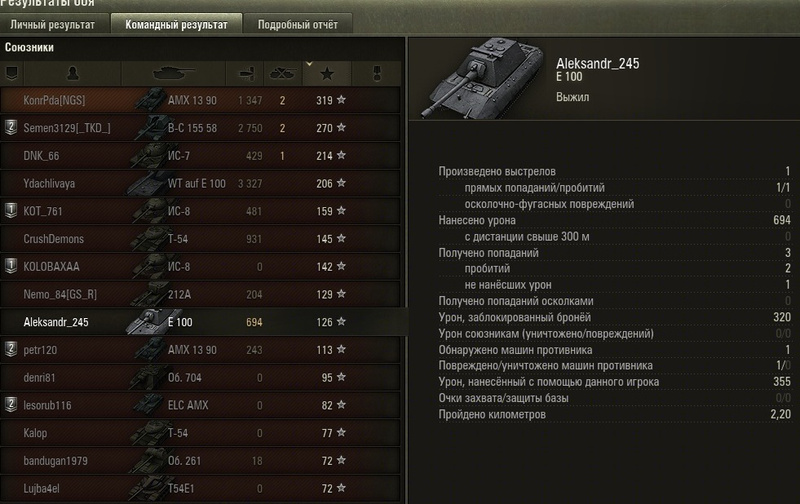Sort by vehicle tank column icon

tap(173, 74)
